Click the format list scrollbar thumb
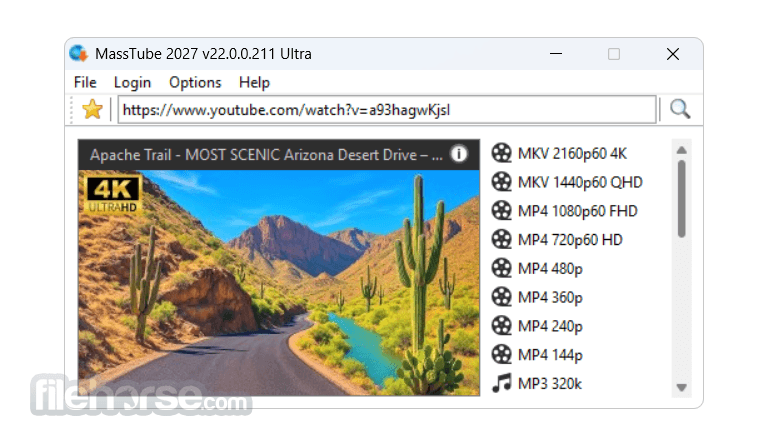Screen dimensions: 768x446 pos(681,199)
